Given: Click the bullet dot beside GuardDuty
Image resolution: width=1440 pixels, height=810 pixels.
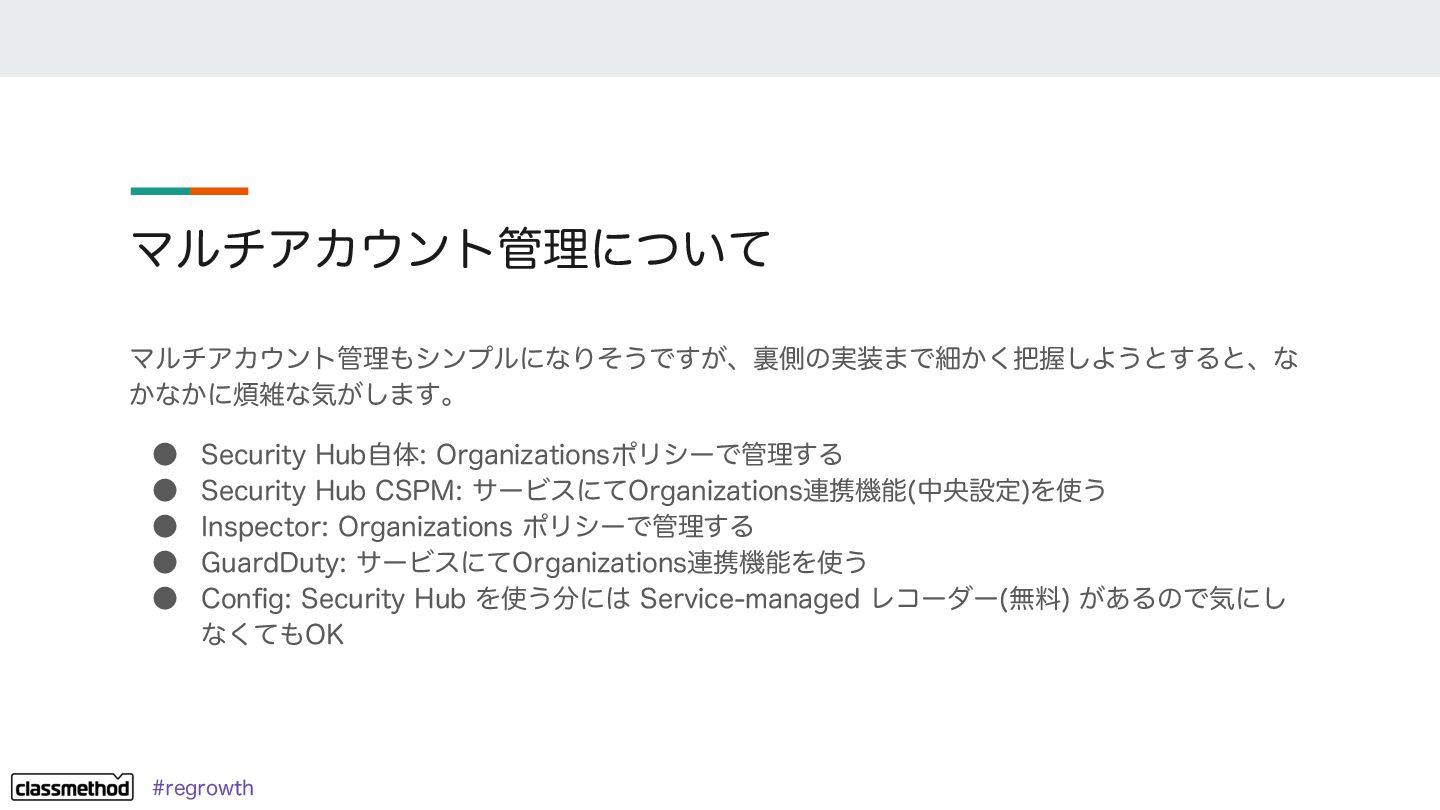Looking at the screenshot, I should [165, 562].
